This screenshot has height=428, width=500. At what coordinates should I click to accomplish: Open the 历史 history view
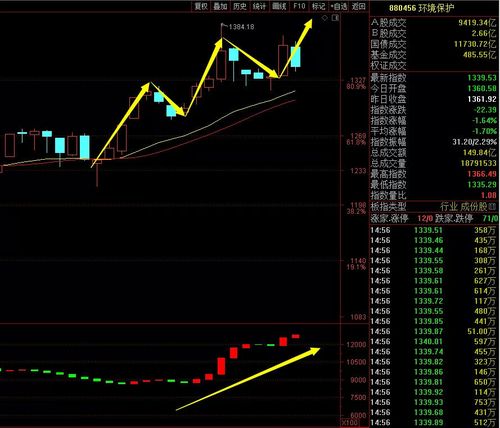[240, 6]
